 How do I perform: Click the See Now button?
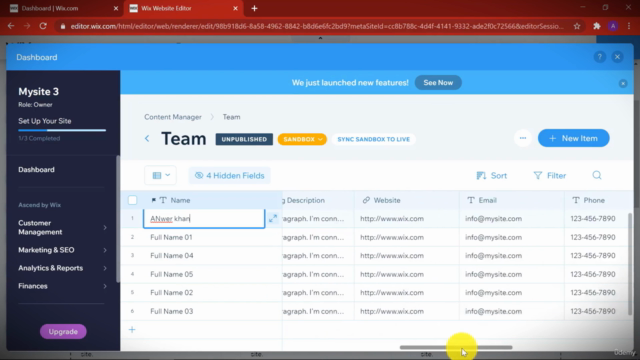(438, 82)
